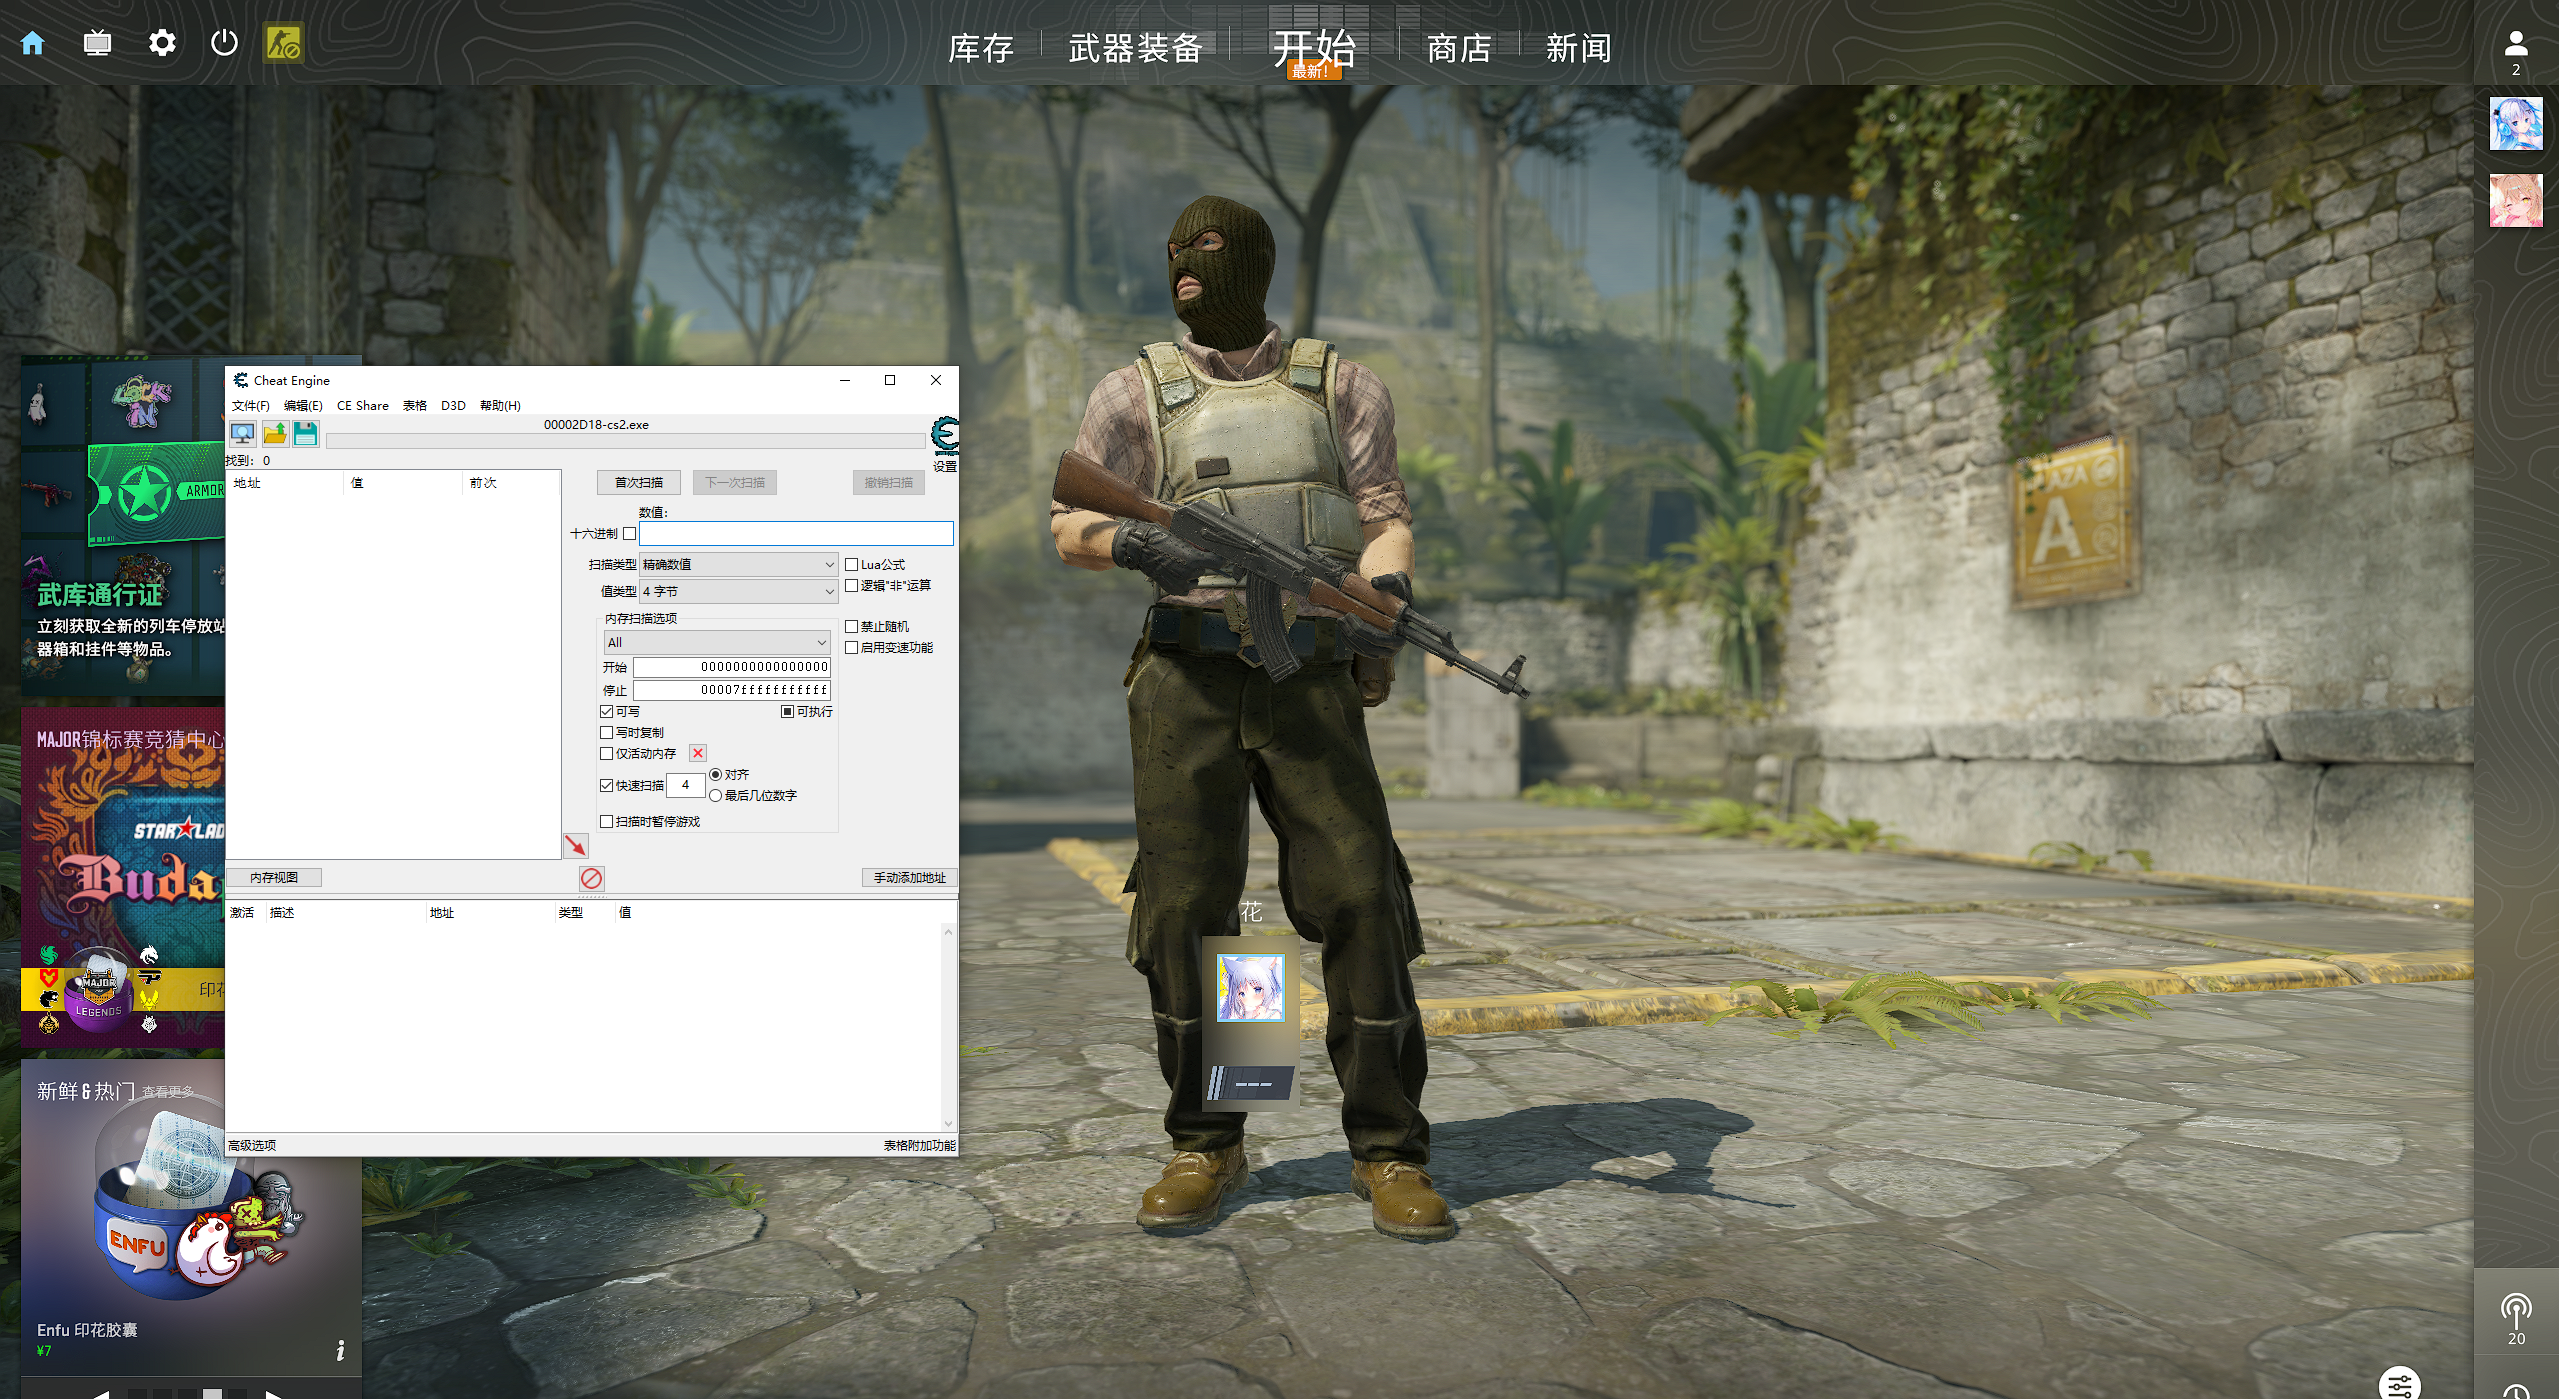The image size is (2559, 1399).
Task: Expand the memory region All dropdown
Action: pyautogui.click(x=716, y=643)
